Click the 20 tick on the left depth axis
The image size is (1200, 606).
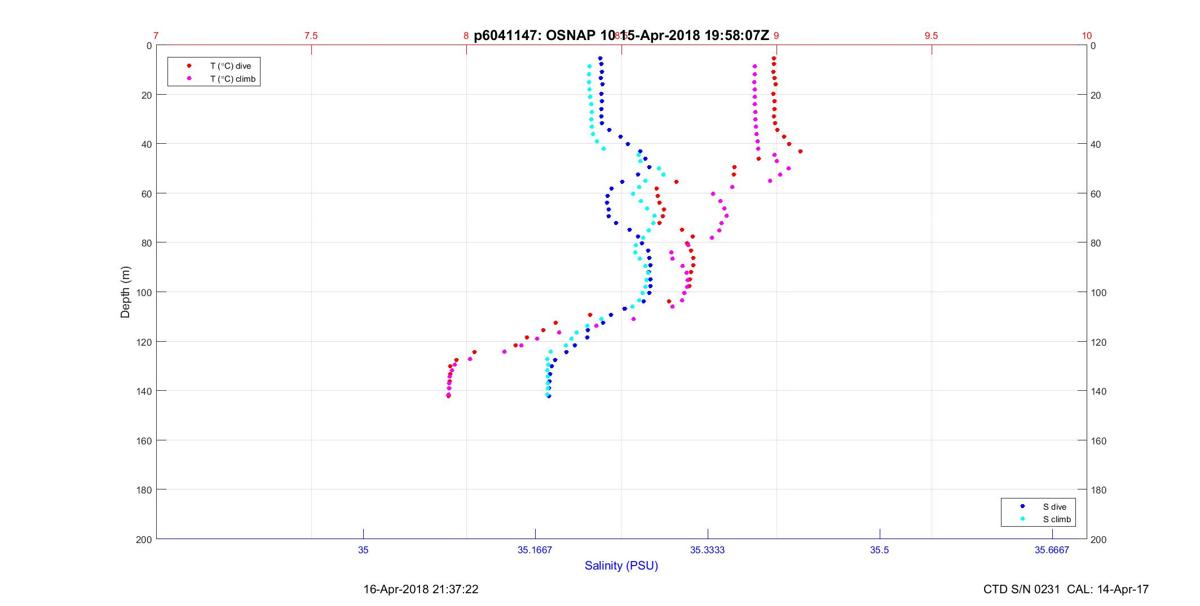pos(146,95)
